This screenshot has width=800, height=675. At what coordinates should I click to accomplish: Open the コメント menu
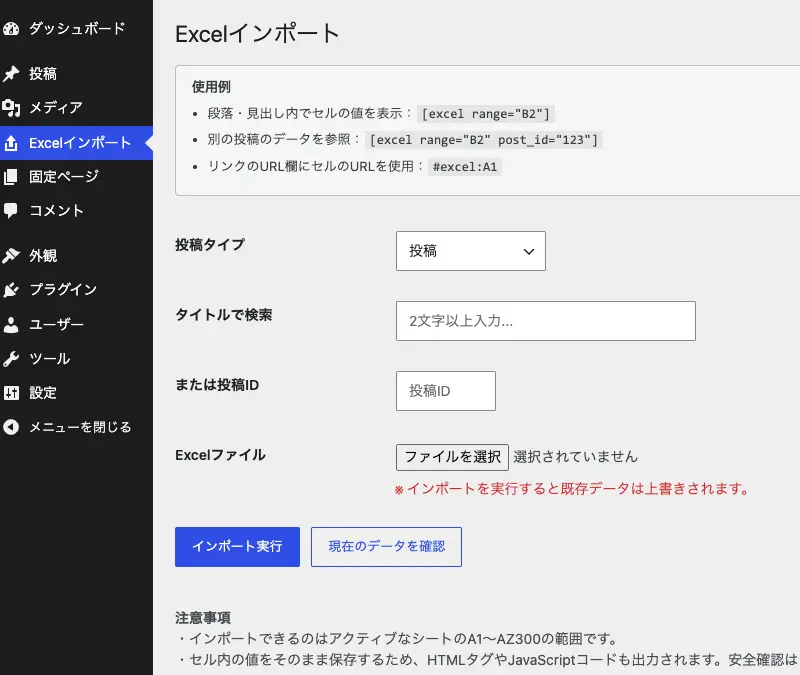point(77,211)
